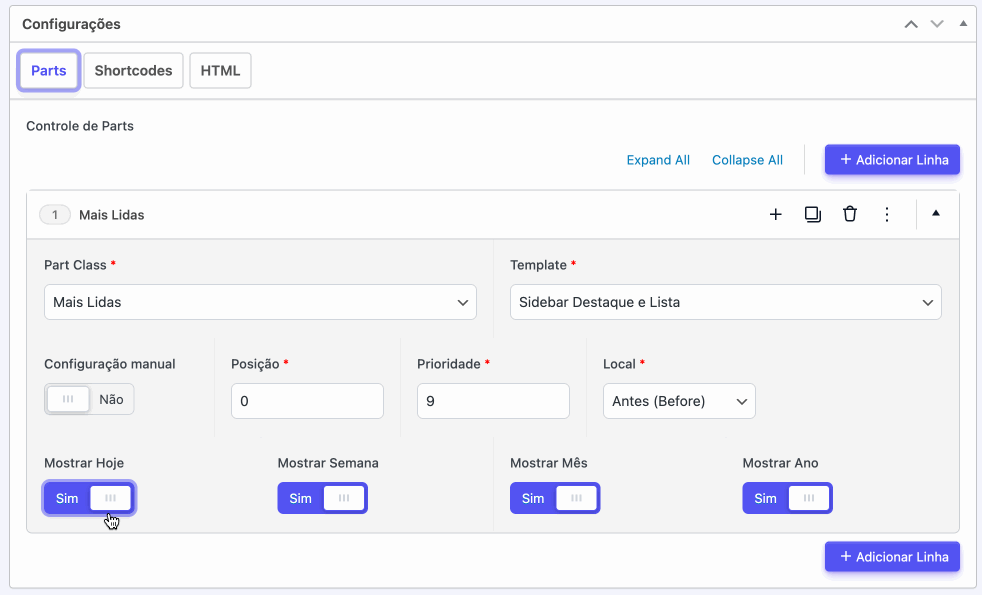Open the Part Class dropdown
This screenshot has width=982, height=595.
[x=260, y=302]
